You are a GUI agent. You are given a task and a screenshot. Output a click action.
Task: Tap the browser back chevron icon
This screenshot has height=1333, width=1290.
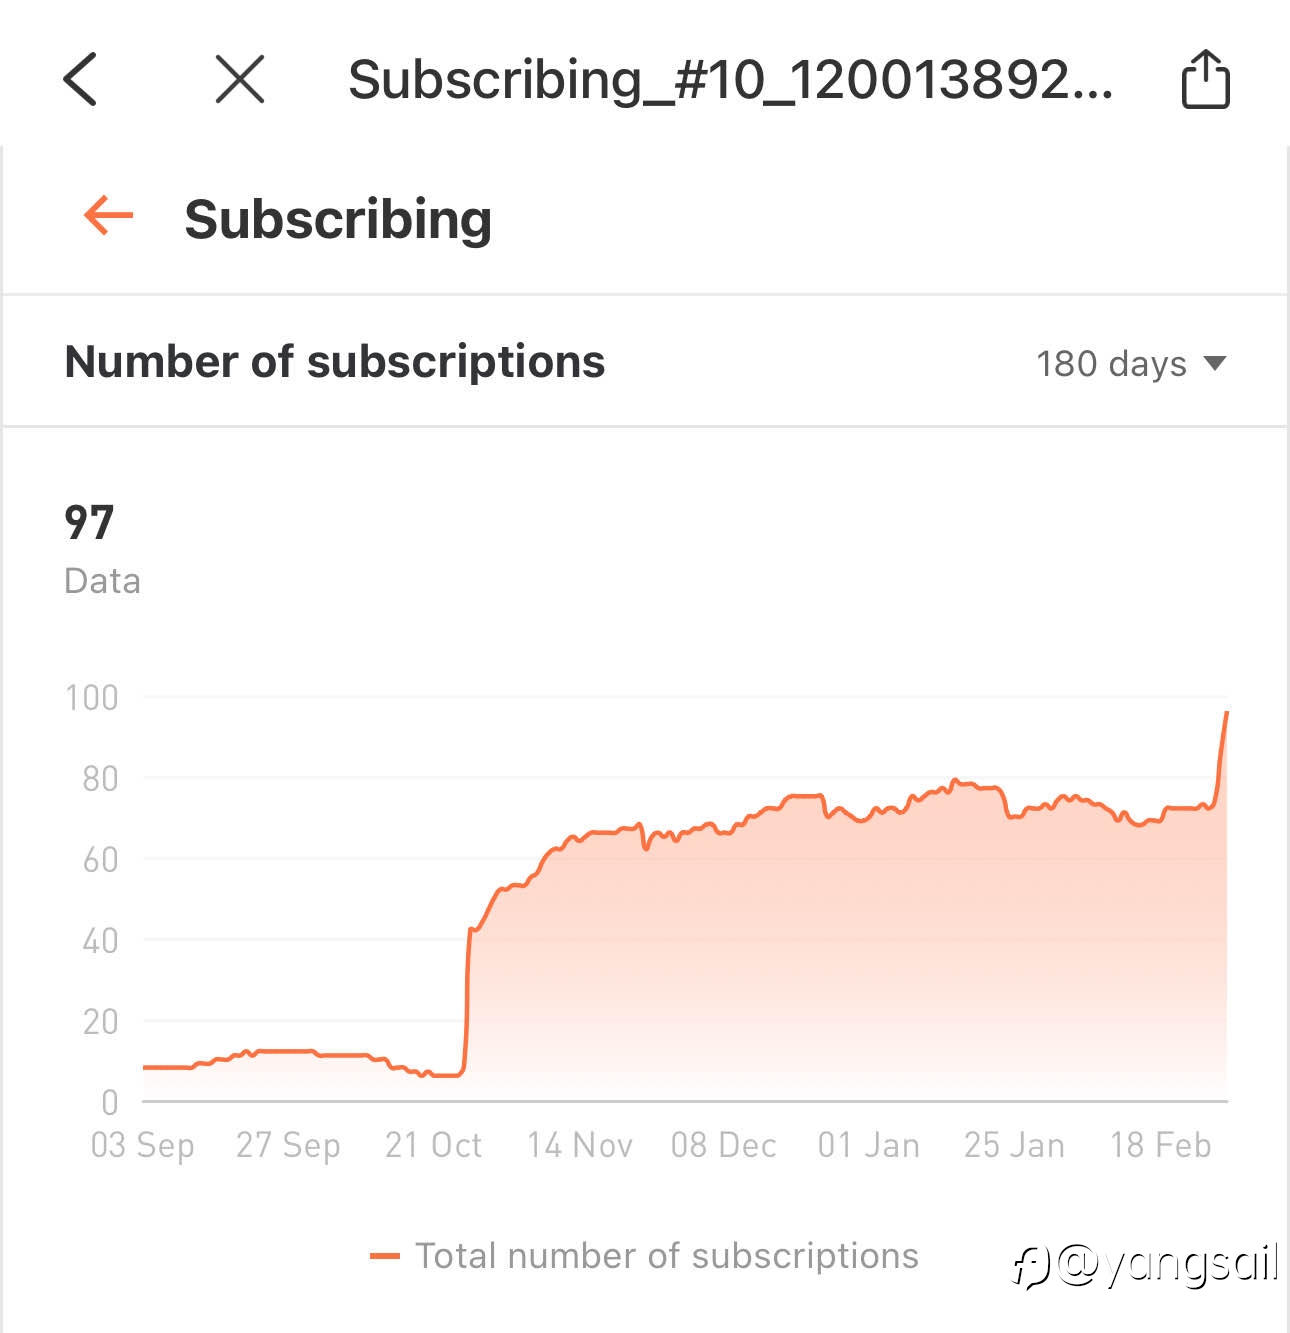[x=80, y=79]
